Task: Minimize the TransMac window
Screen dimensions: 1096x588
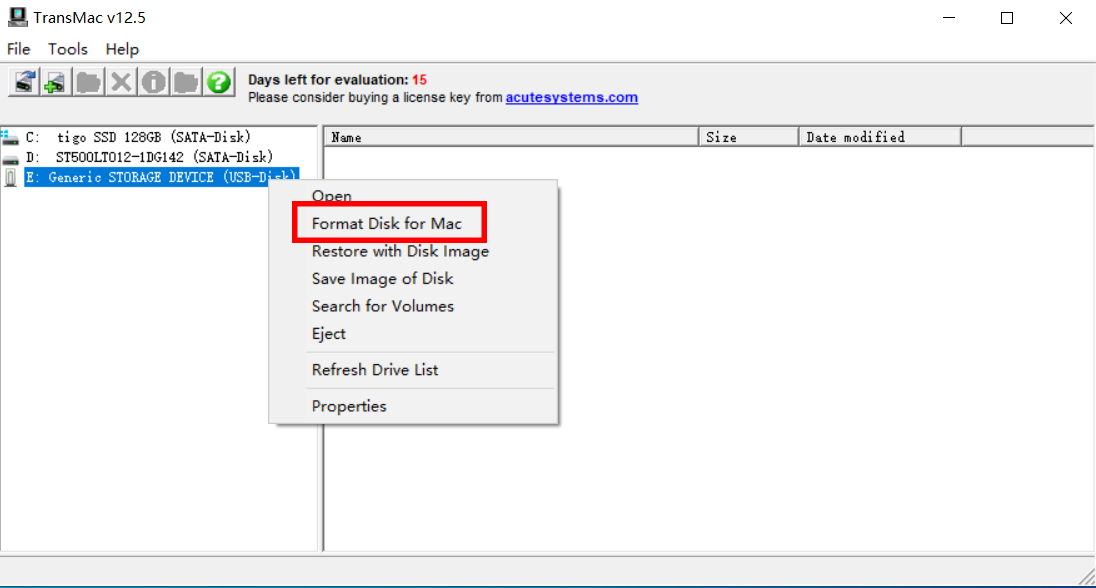Action: [x=949, y=17]
